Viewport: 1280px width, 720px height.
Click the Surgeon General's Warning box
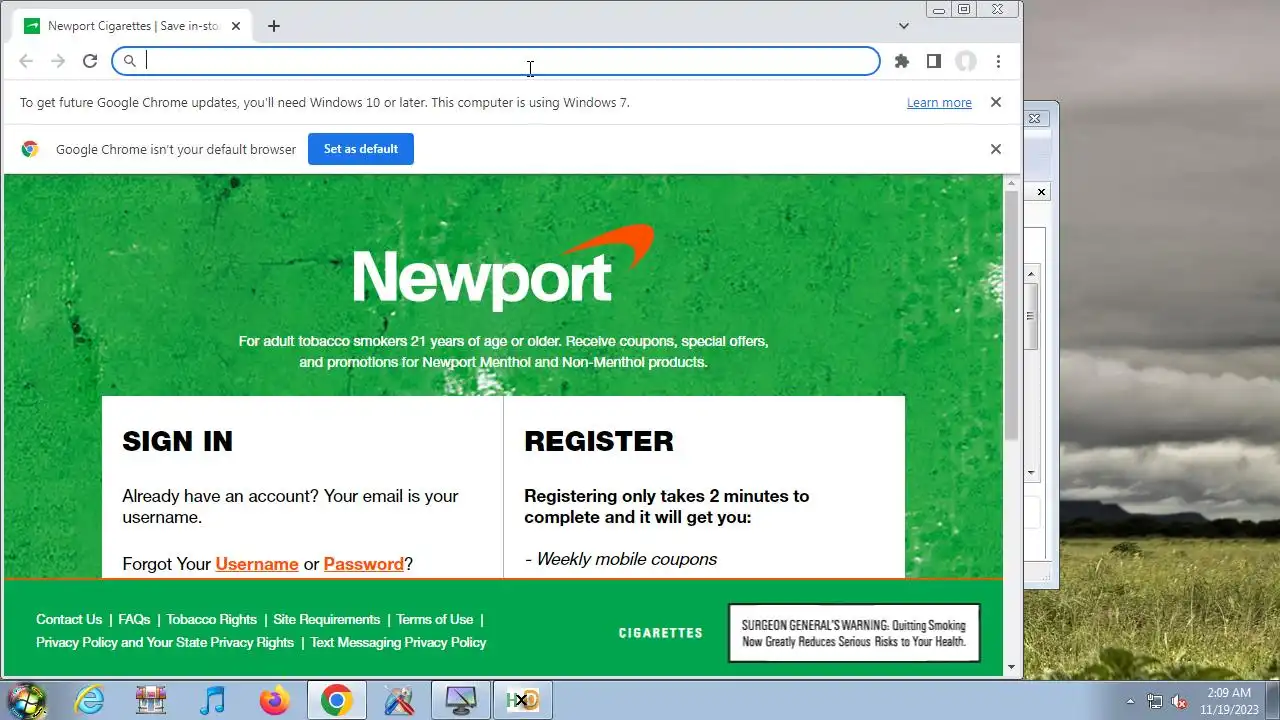click(854, 633)
